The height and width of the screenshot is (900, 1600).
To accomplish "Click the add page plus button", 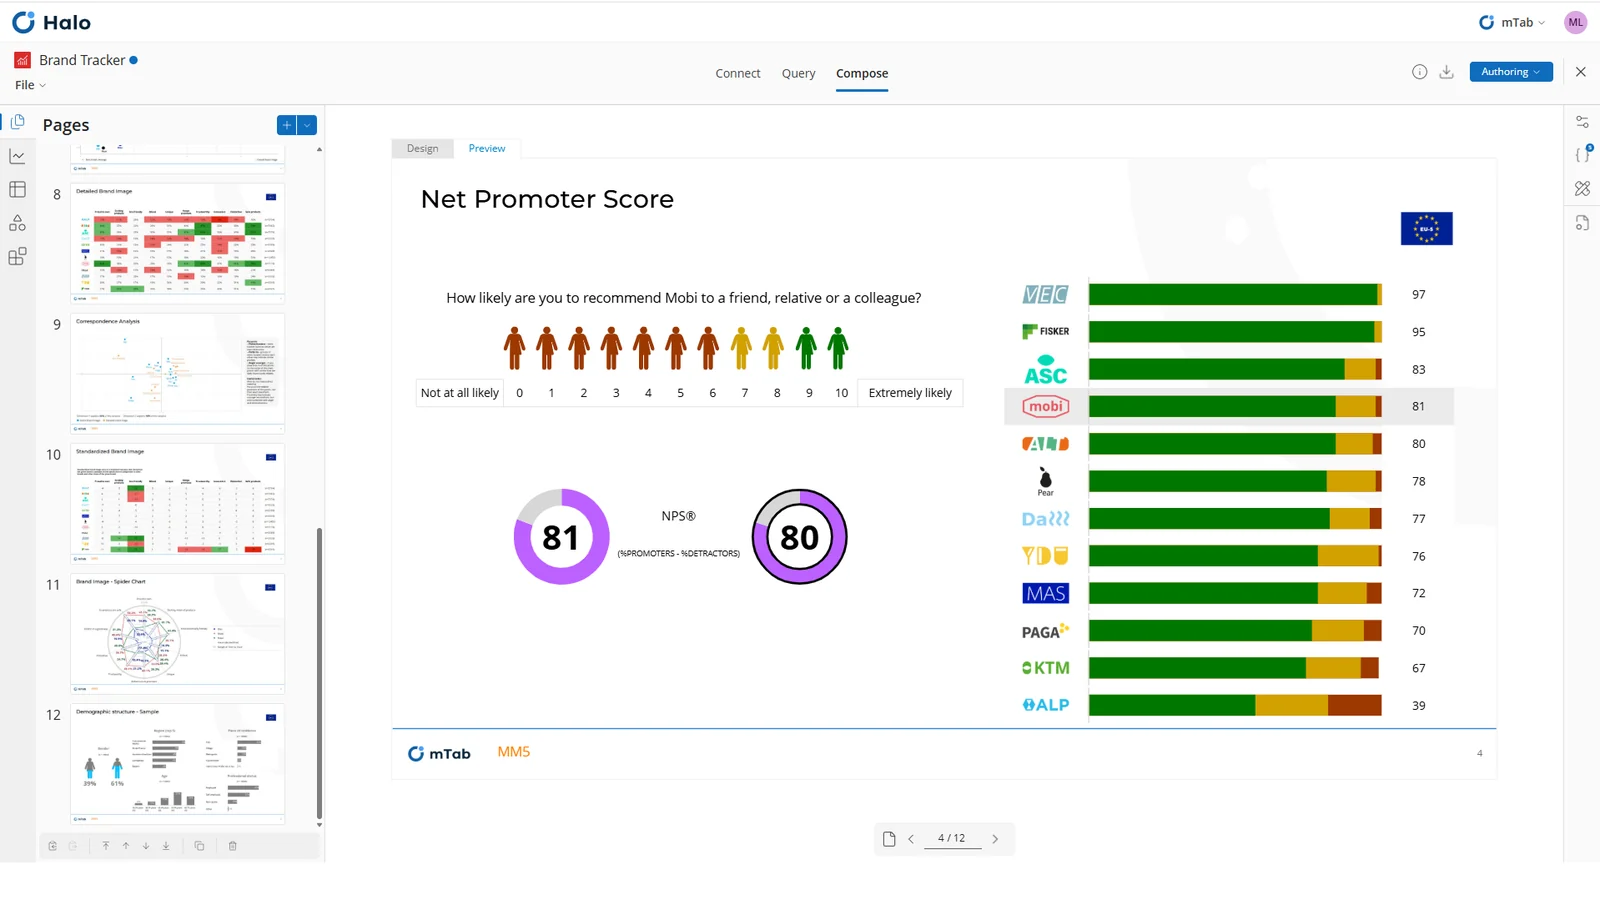I will click(287, 125).
